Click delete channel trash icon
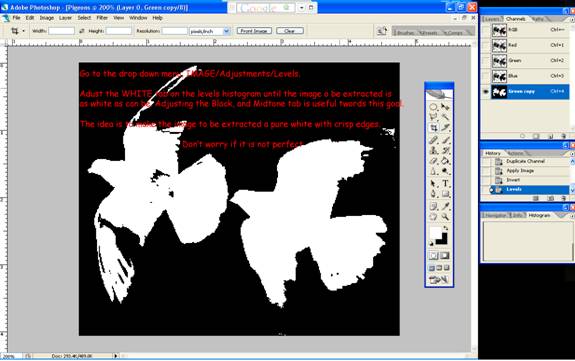 (x=564, y=136)
